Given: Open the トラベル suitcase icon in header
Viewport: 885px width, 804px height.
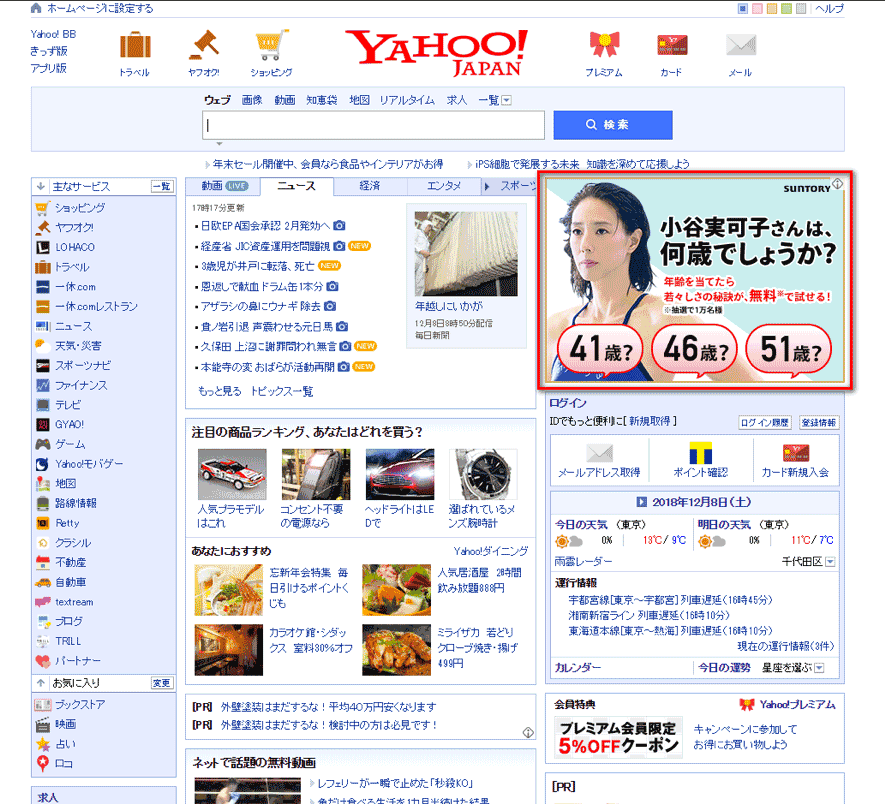Looking at the screenshot, I should (x=134, y=46).
